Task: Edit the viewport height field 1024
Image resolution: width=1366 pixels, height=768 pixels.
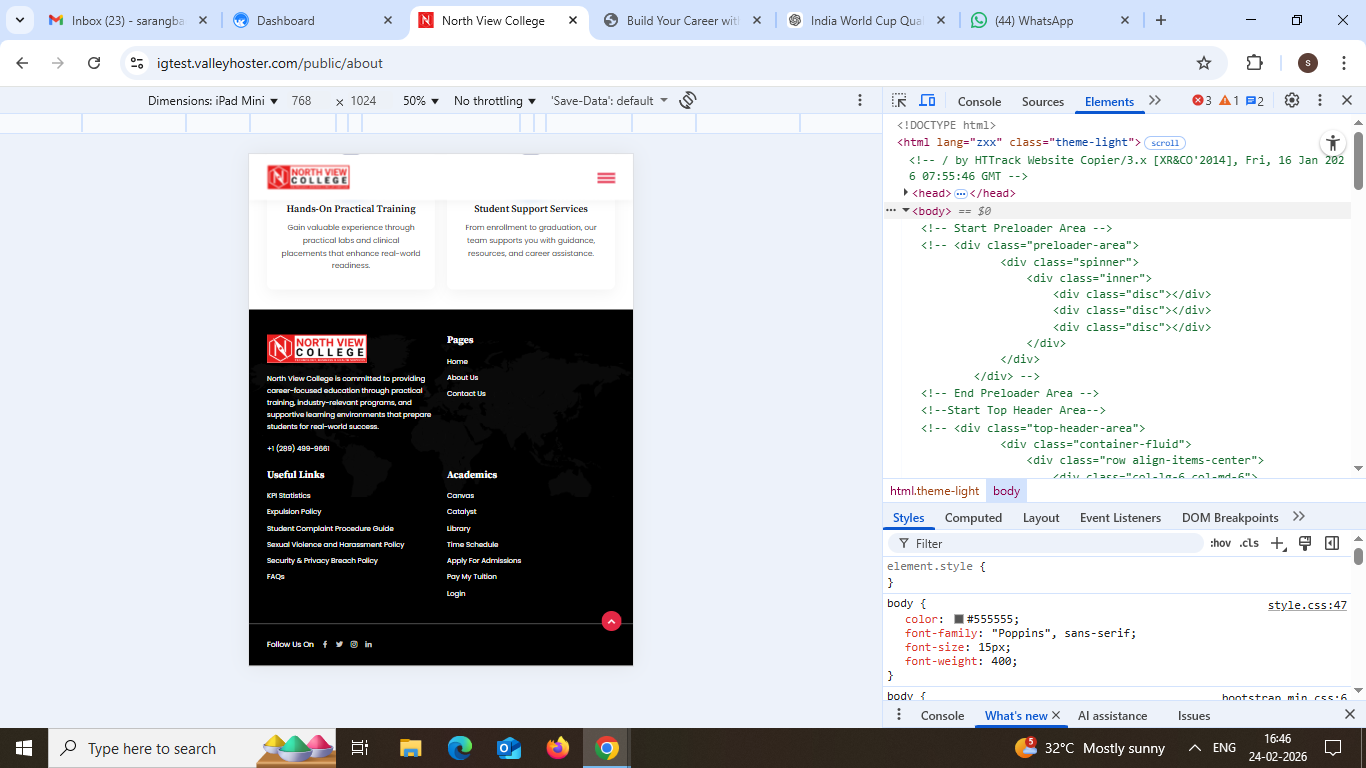Action: coord(366,101)
